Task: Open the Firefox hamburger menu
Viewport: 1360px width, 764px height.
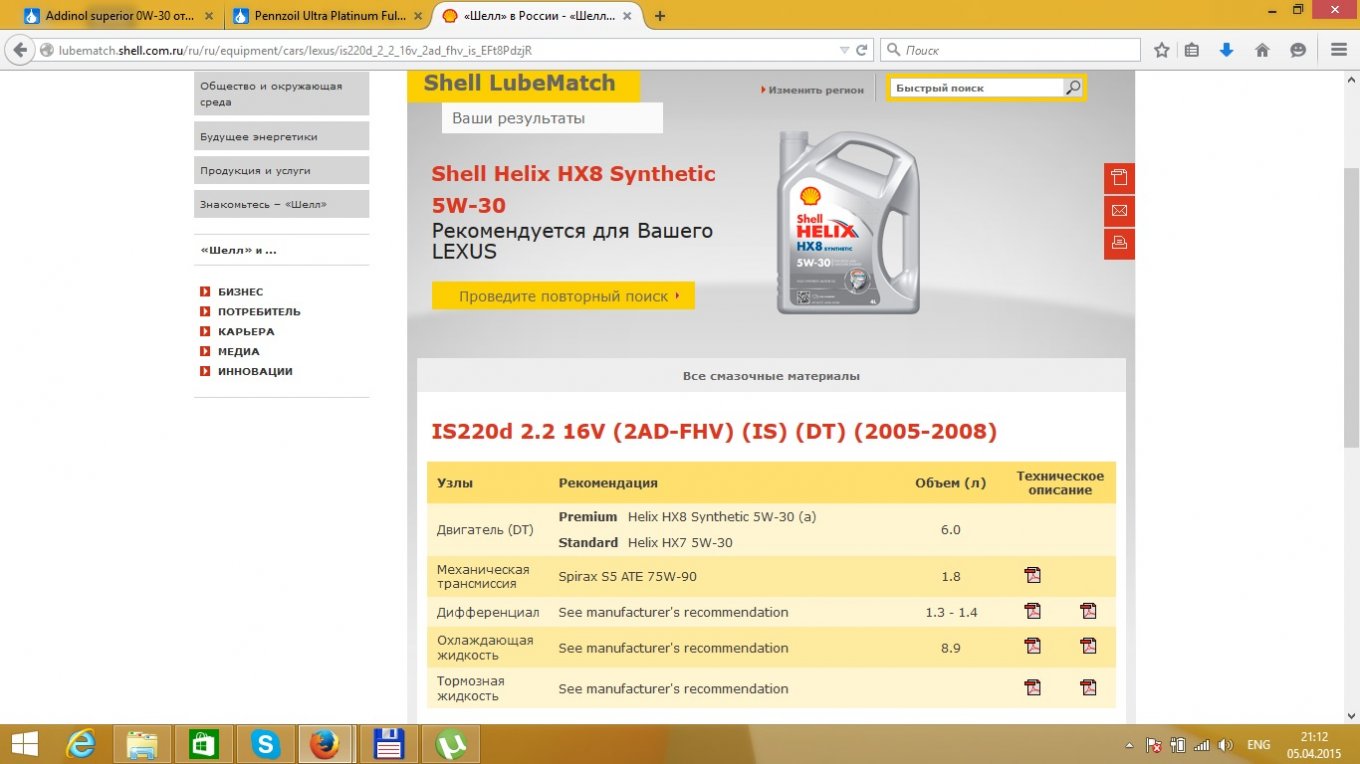Action: pos(1339,50)
